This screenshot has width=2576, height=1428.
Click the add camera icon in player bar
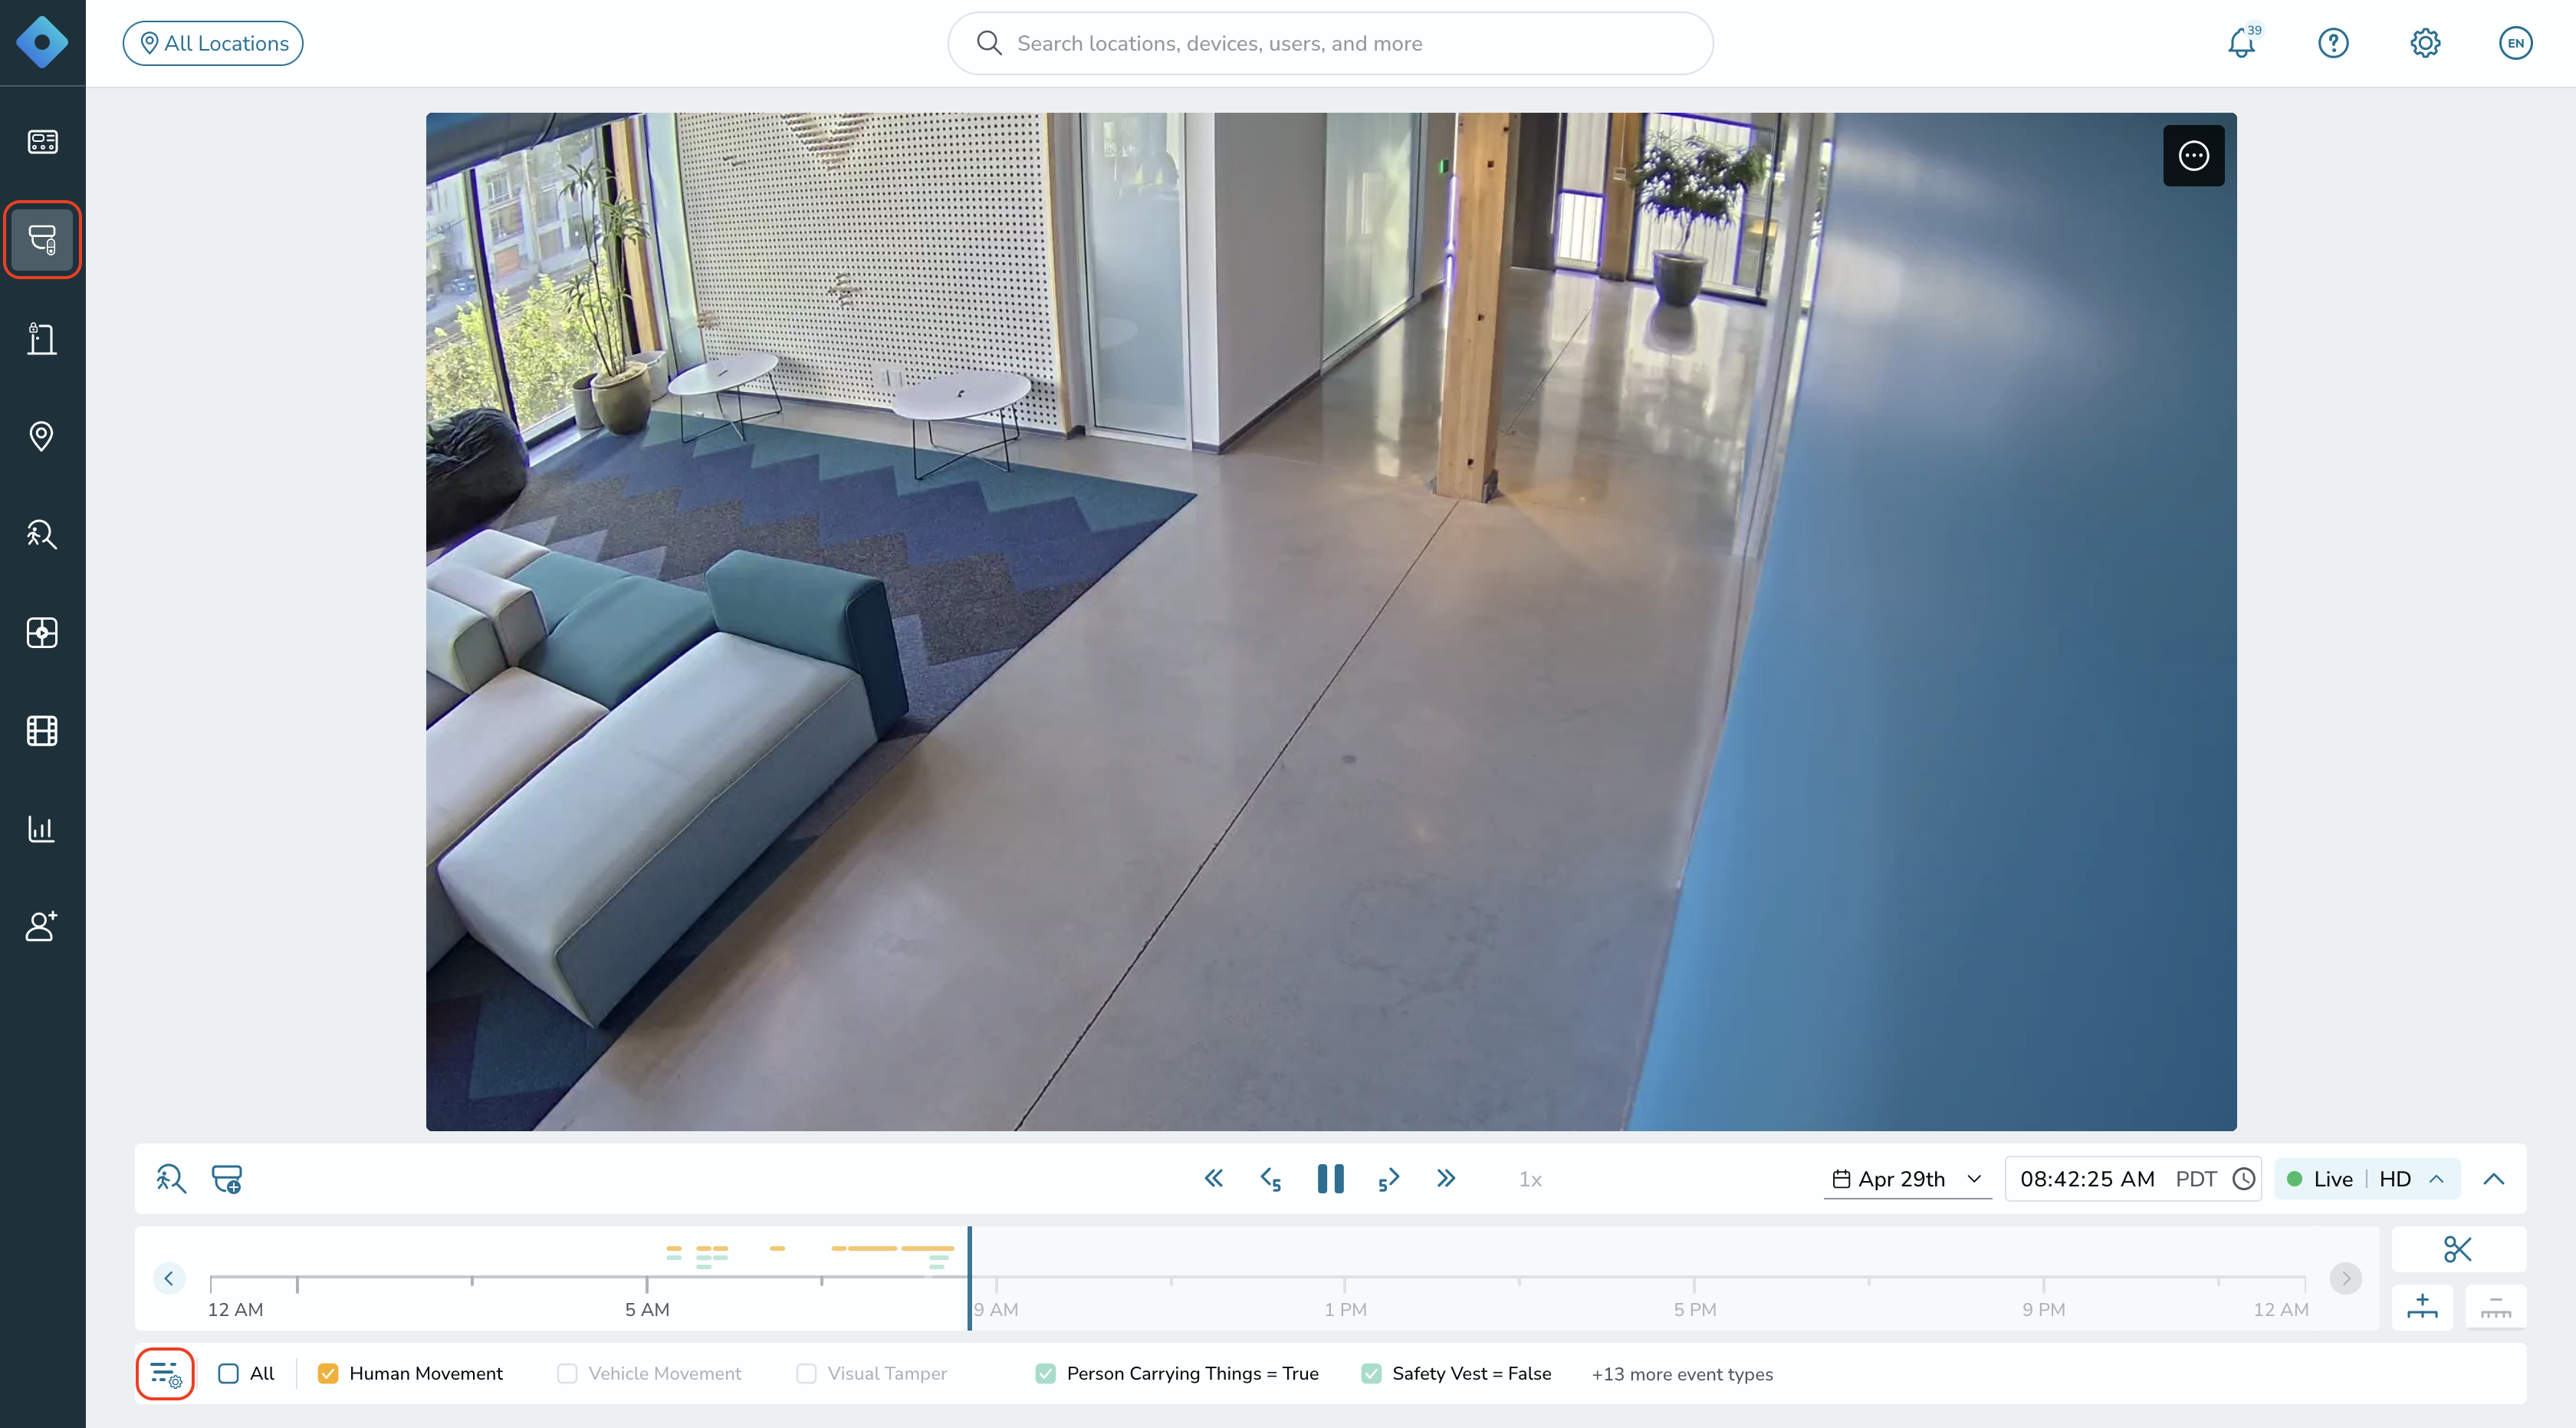tap(227, 1179)
